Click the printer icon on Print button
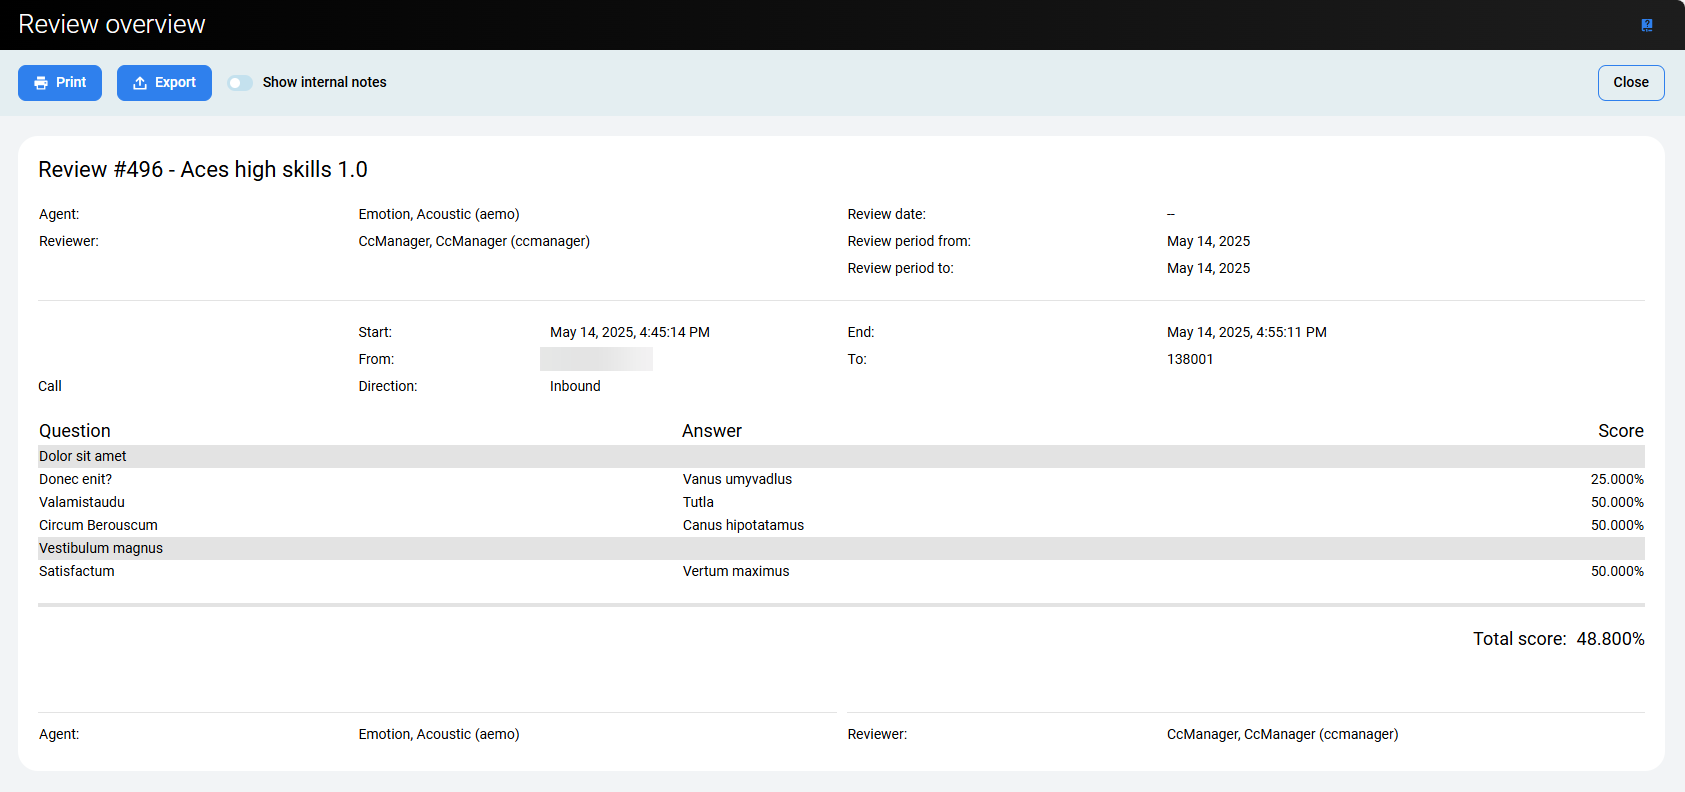The width and height of the screenshot is (1685, 792). (x=41, y=83)
